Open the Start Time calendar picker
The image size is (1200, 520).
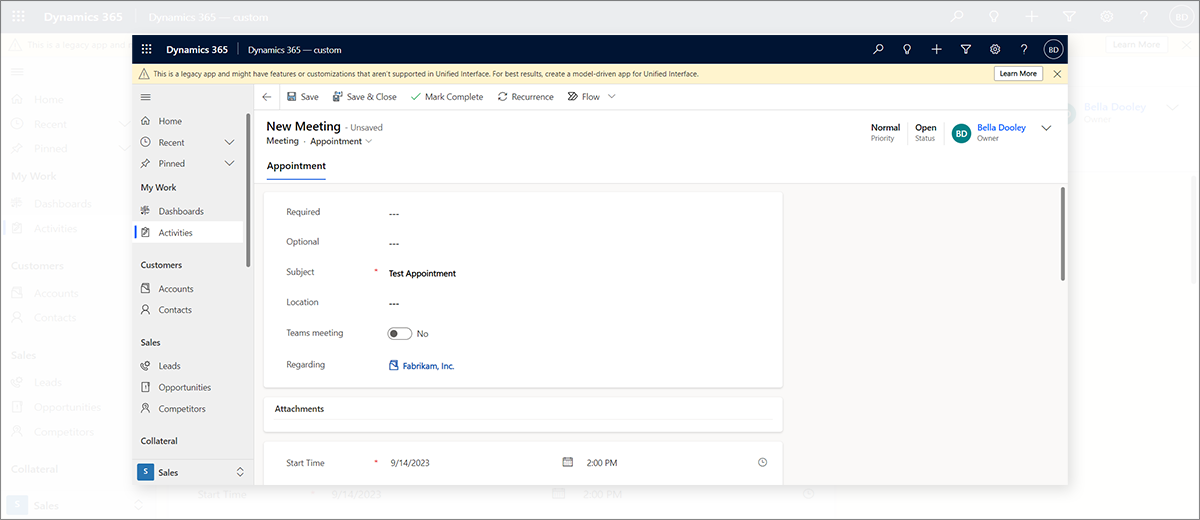click(x=568, y=462)
